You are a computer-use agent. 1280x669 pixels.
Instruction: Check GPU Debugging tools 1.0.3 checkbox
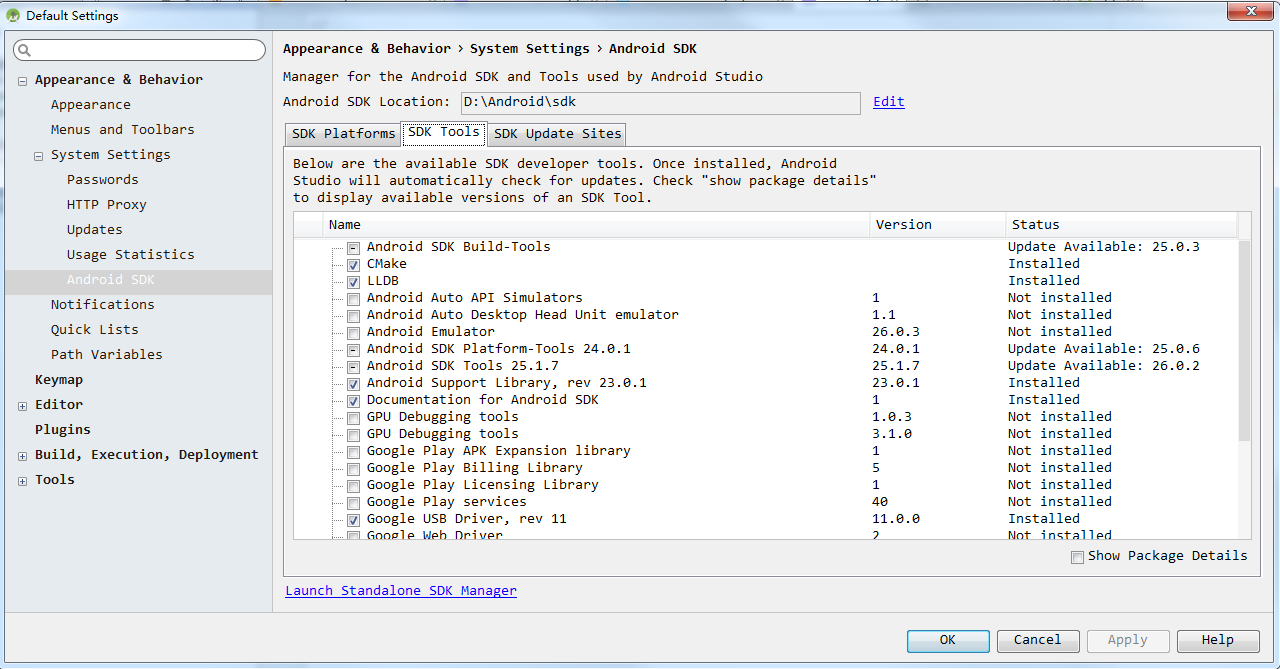point(353,418)
